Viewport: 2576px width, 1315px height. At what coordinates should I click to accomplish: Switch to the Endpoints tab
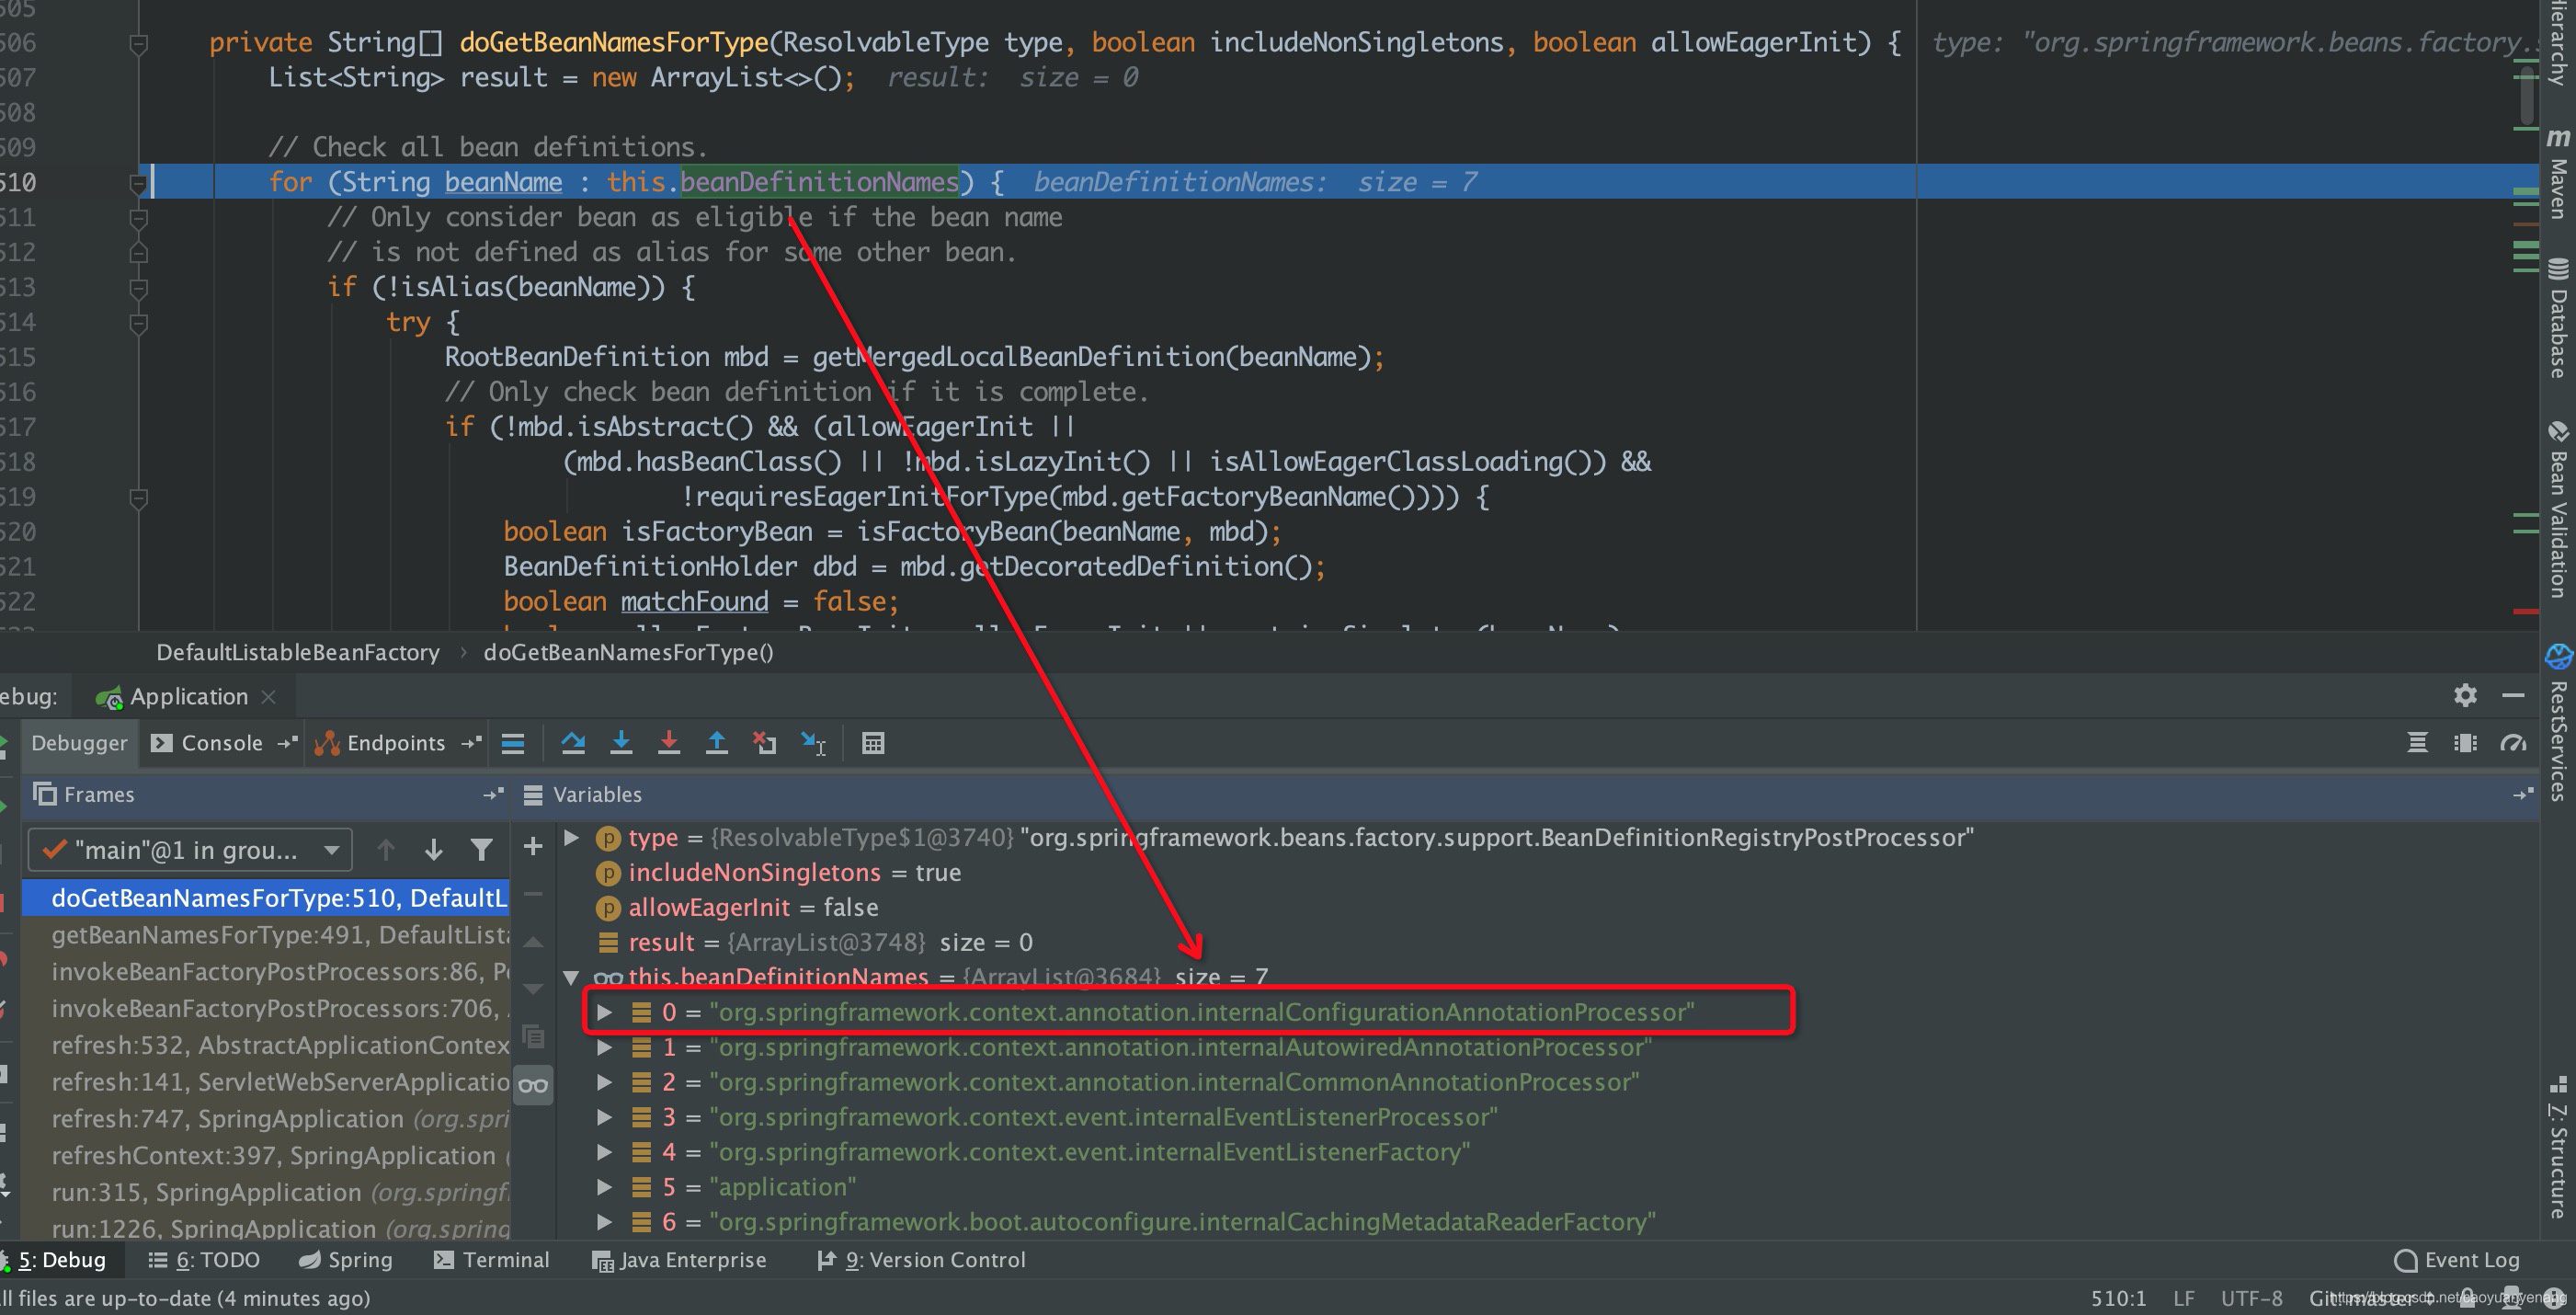click(396, 743)
